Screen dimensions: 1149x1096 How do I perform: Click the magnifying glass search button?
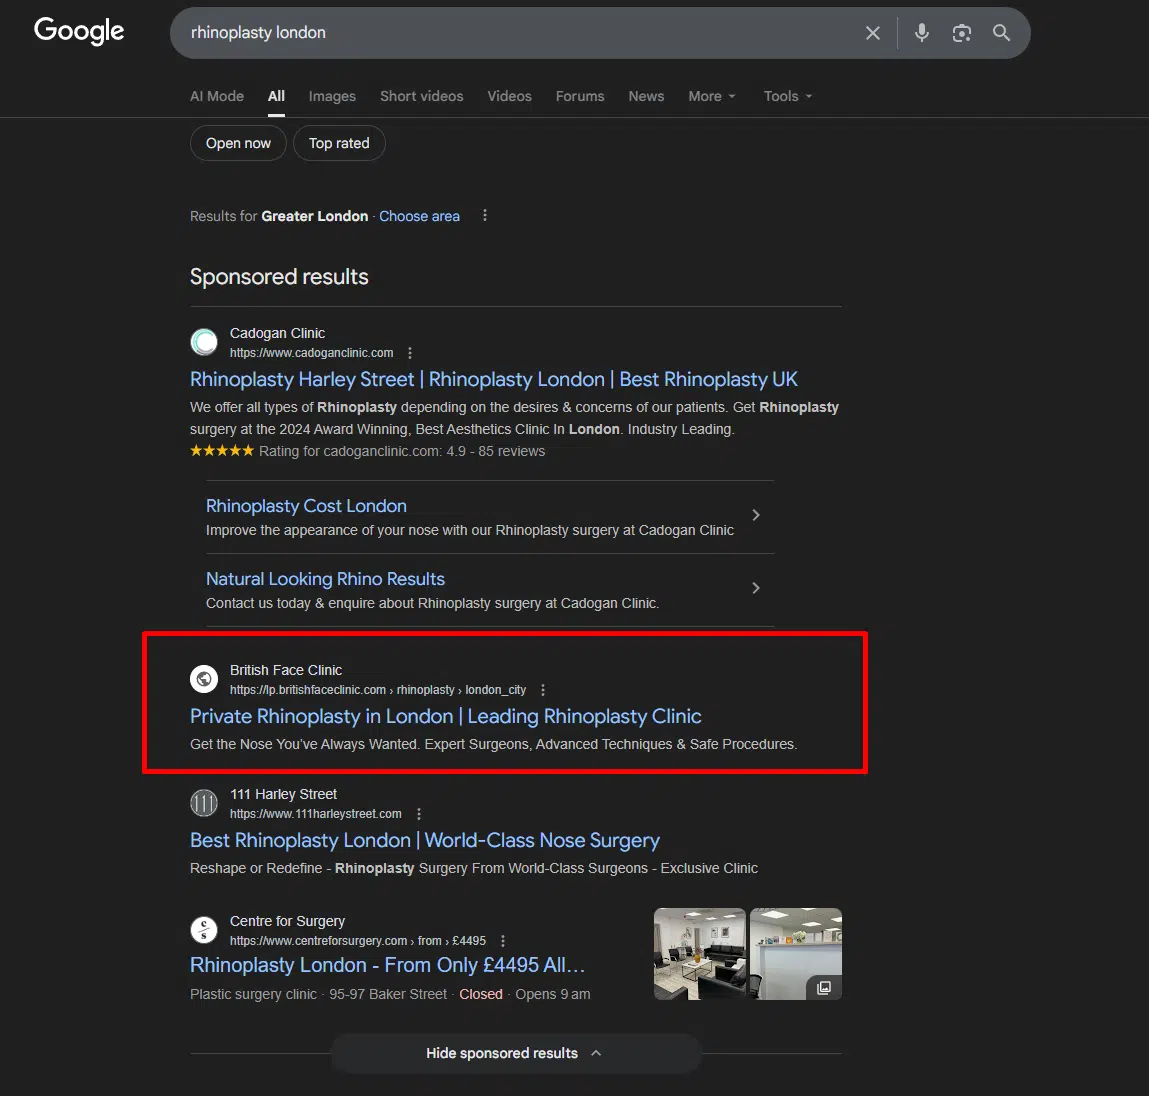tap(1001, 33)
